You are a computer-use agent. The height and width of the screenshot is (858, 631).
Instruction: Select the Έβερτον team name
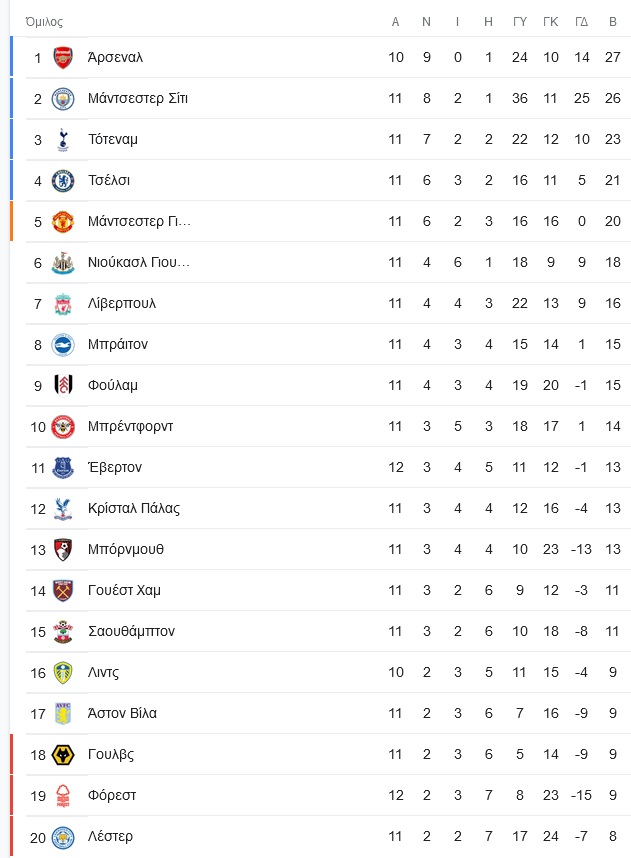[114, 467]
